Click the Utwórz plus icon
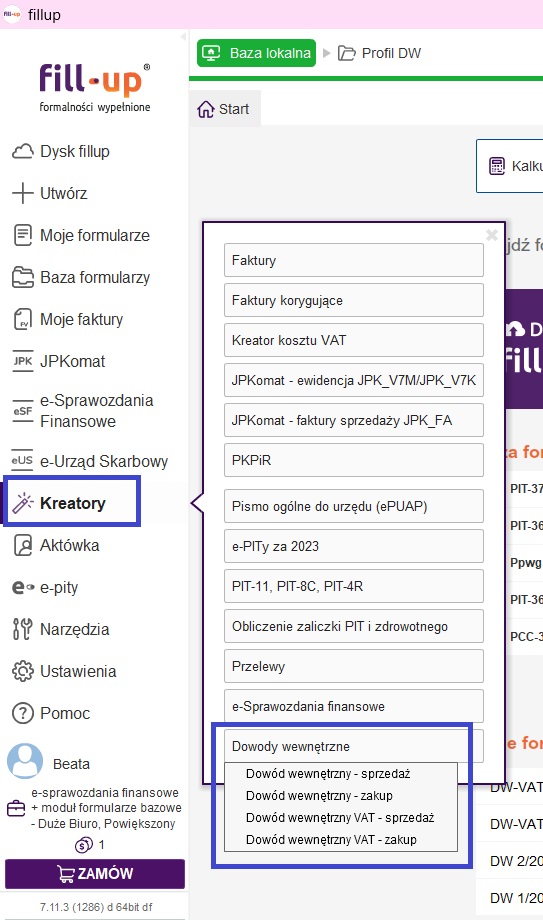Screen dimensions: 543x920 (x=23, y=193)
